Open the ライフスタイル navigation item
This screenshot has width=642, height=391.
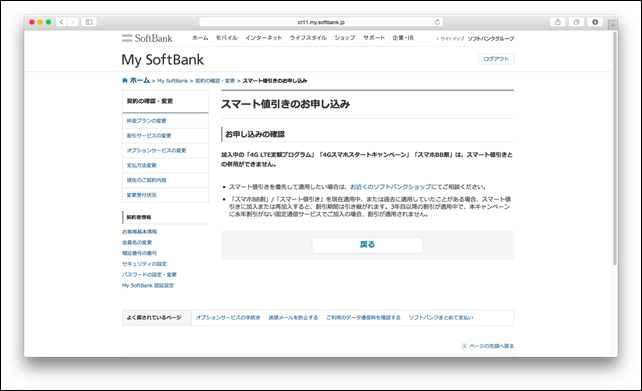[308, 38]
